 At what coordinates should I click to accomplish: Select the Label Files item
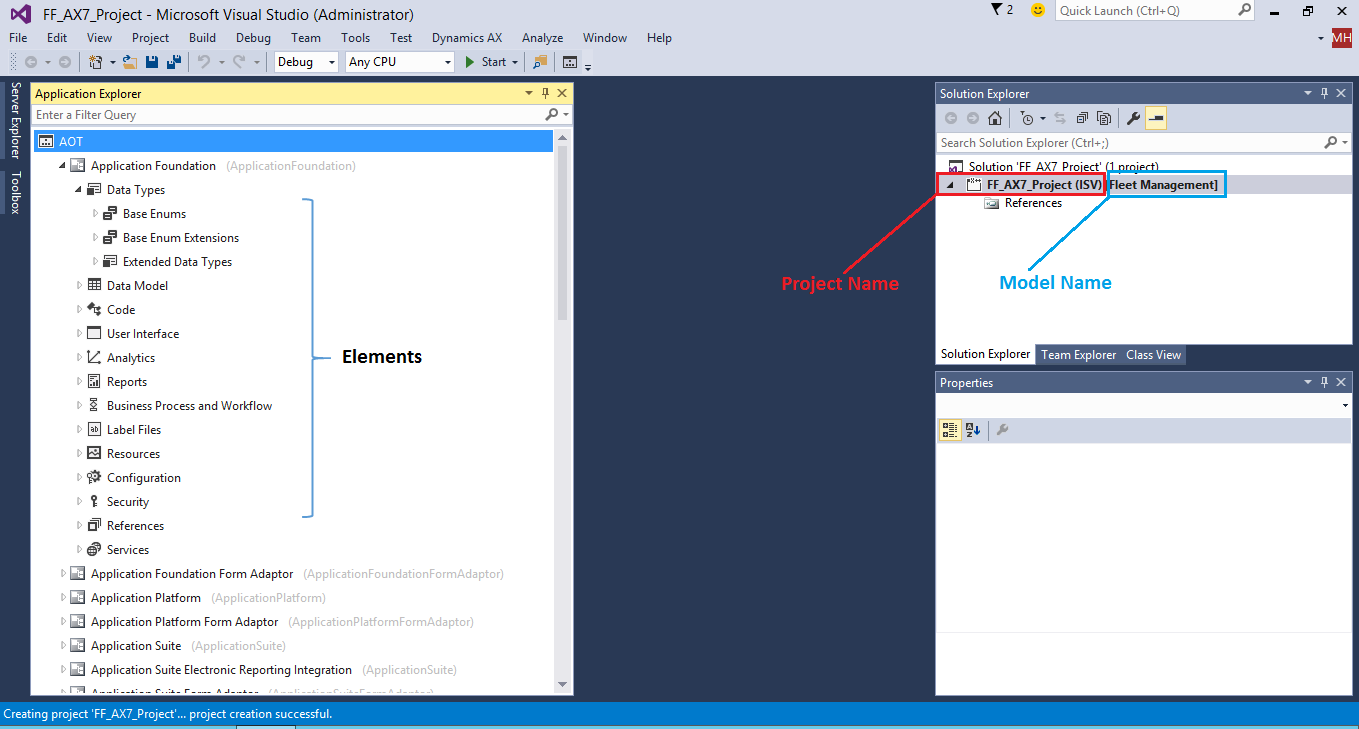(x=134, y=430)
